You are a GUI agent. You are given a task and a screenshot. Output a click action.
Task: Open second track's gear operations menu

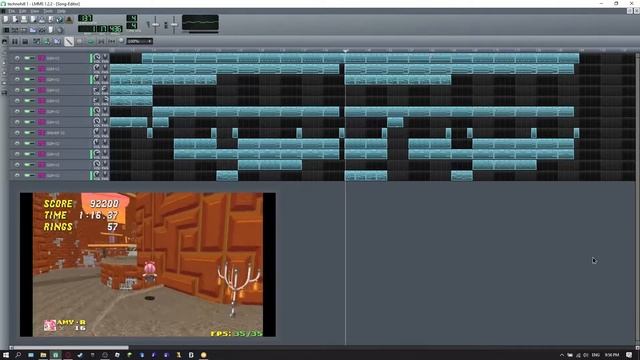[17, 69]
